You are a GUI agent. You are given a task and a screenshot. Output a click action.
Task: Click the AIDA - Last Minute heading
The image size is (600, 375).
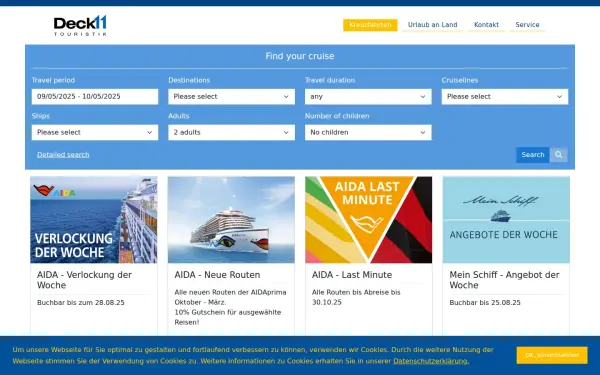[x=352, y=275]
